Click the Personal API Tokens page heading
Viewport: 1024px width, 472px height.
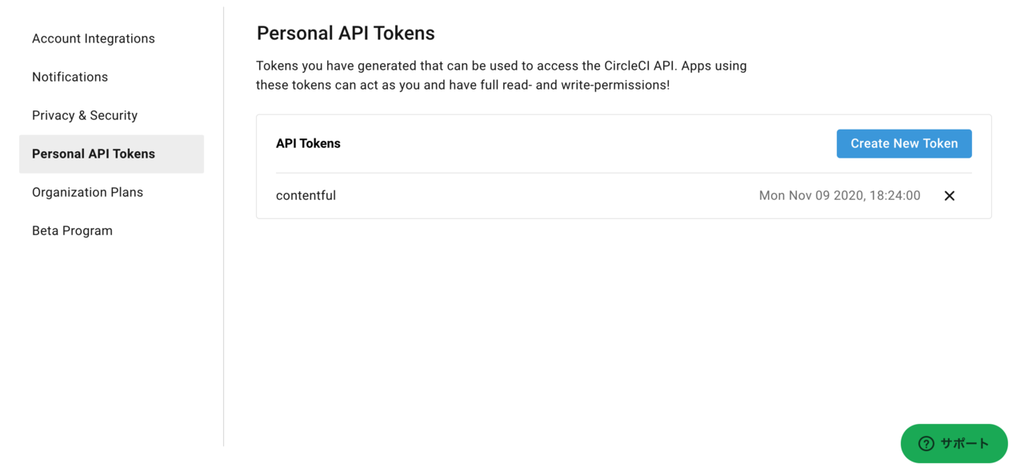[x=345, y=34]
